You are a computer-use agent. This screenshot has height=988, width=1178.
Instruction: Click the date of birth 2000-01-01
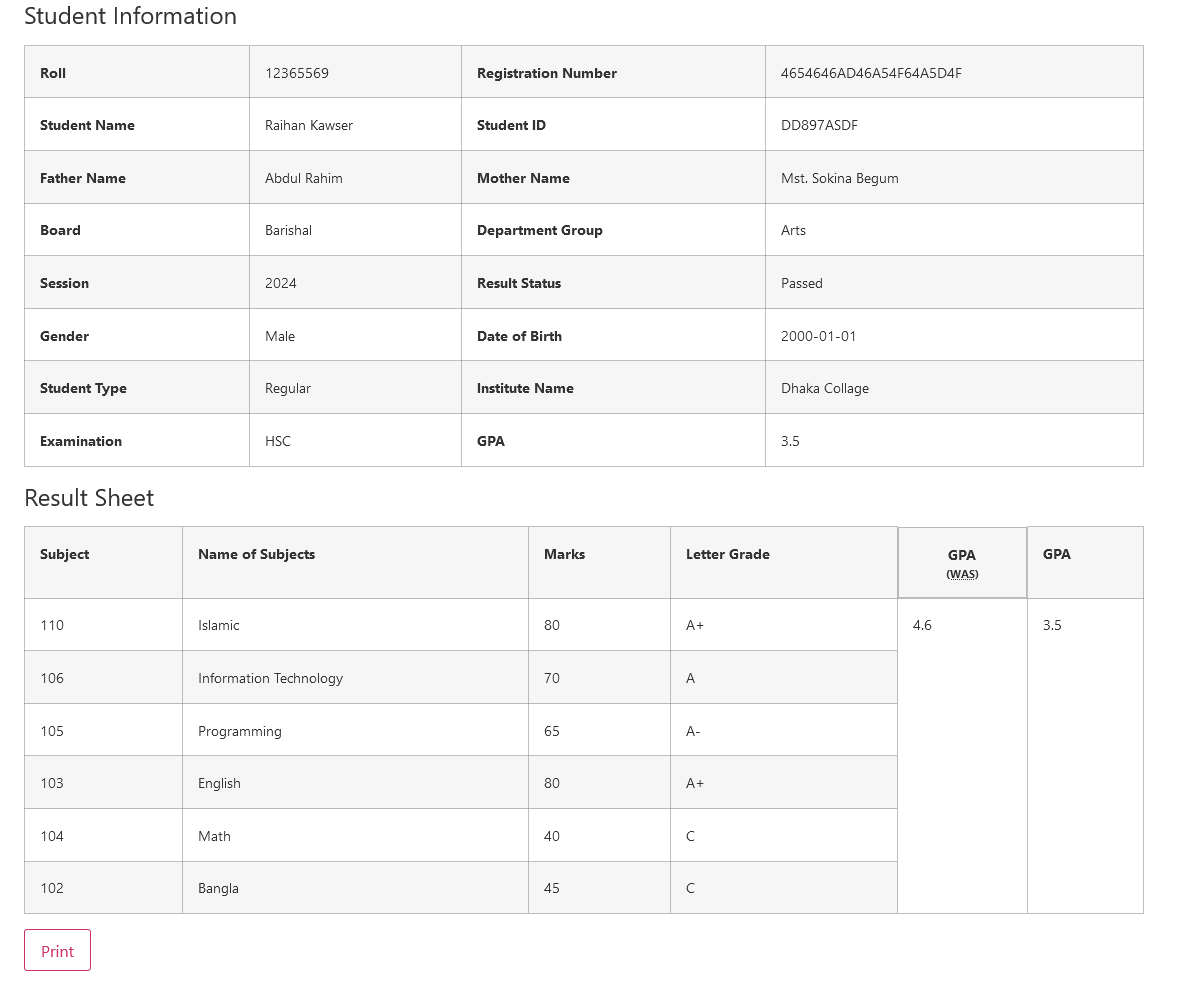click(x=819, y=336)
